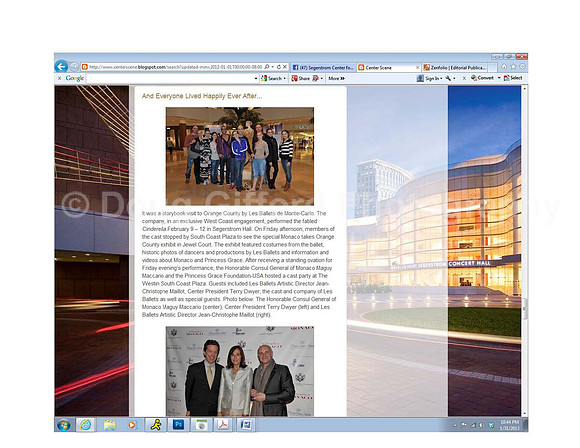The width and height of the screenshot is (580, 448).
Task: Click the Google toolbar Search button
Action: point(272,78)
